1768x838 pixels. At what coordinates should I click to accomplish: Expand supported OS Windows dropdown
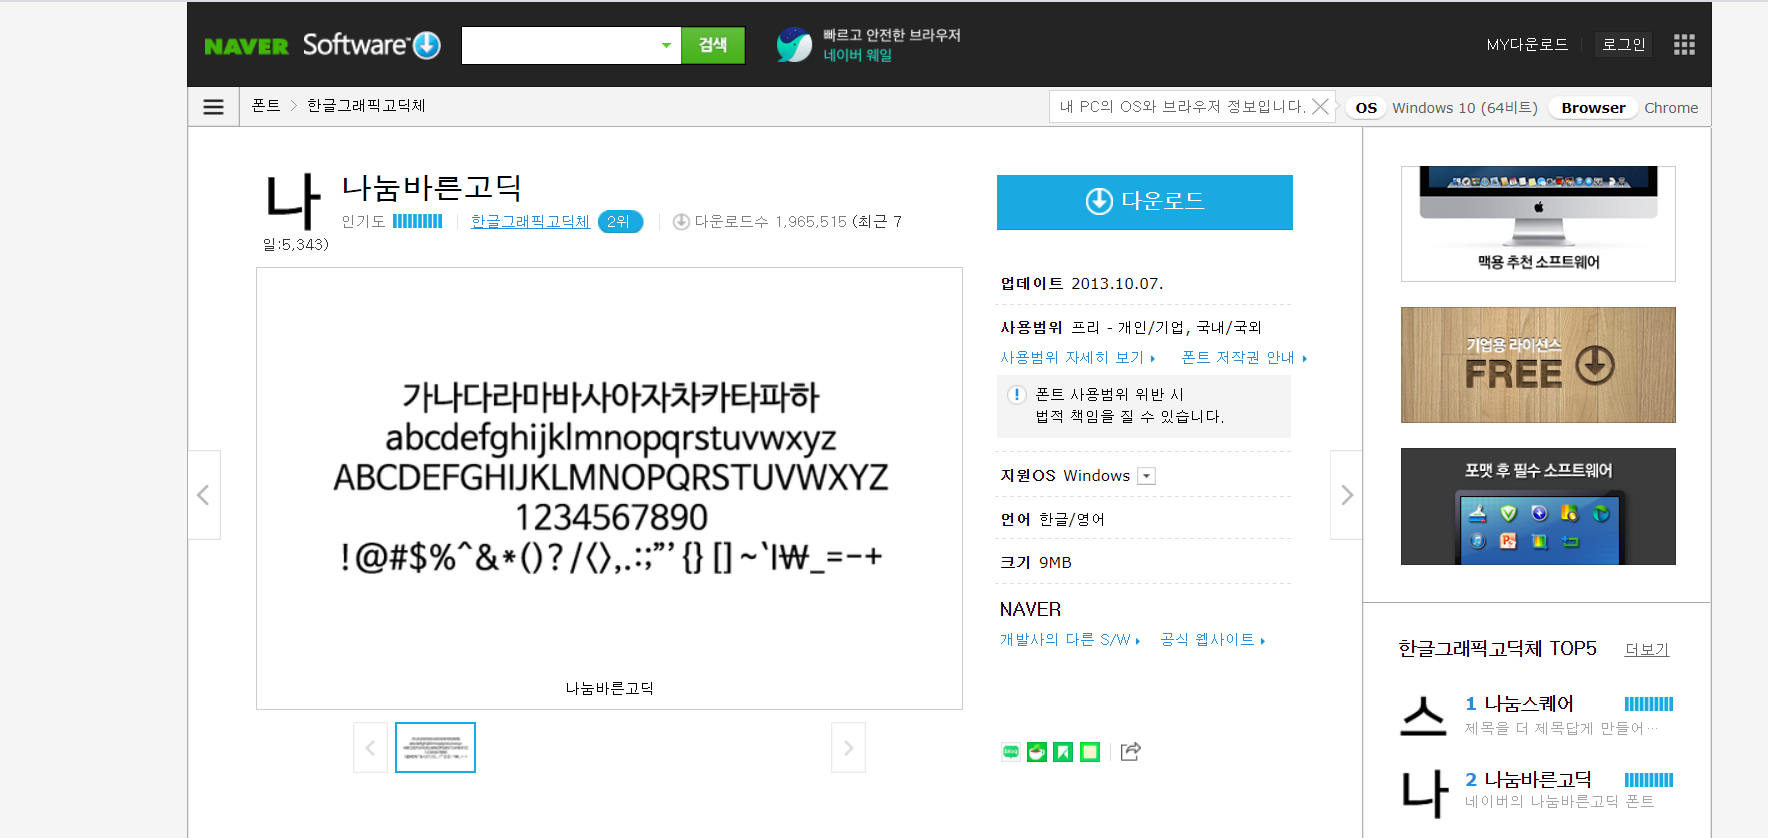click(1147, 476)
